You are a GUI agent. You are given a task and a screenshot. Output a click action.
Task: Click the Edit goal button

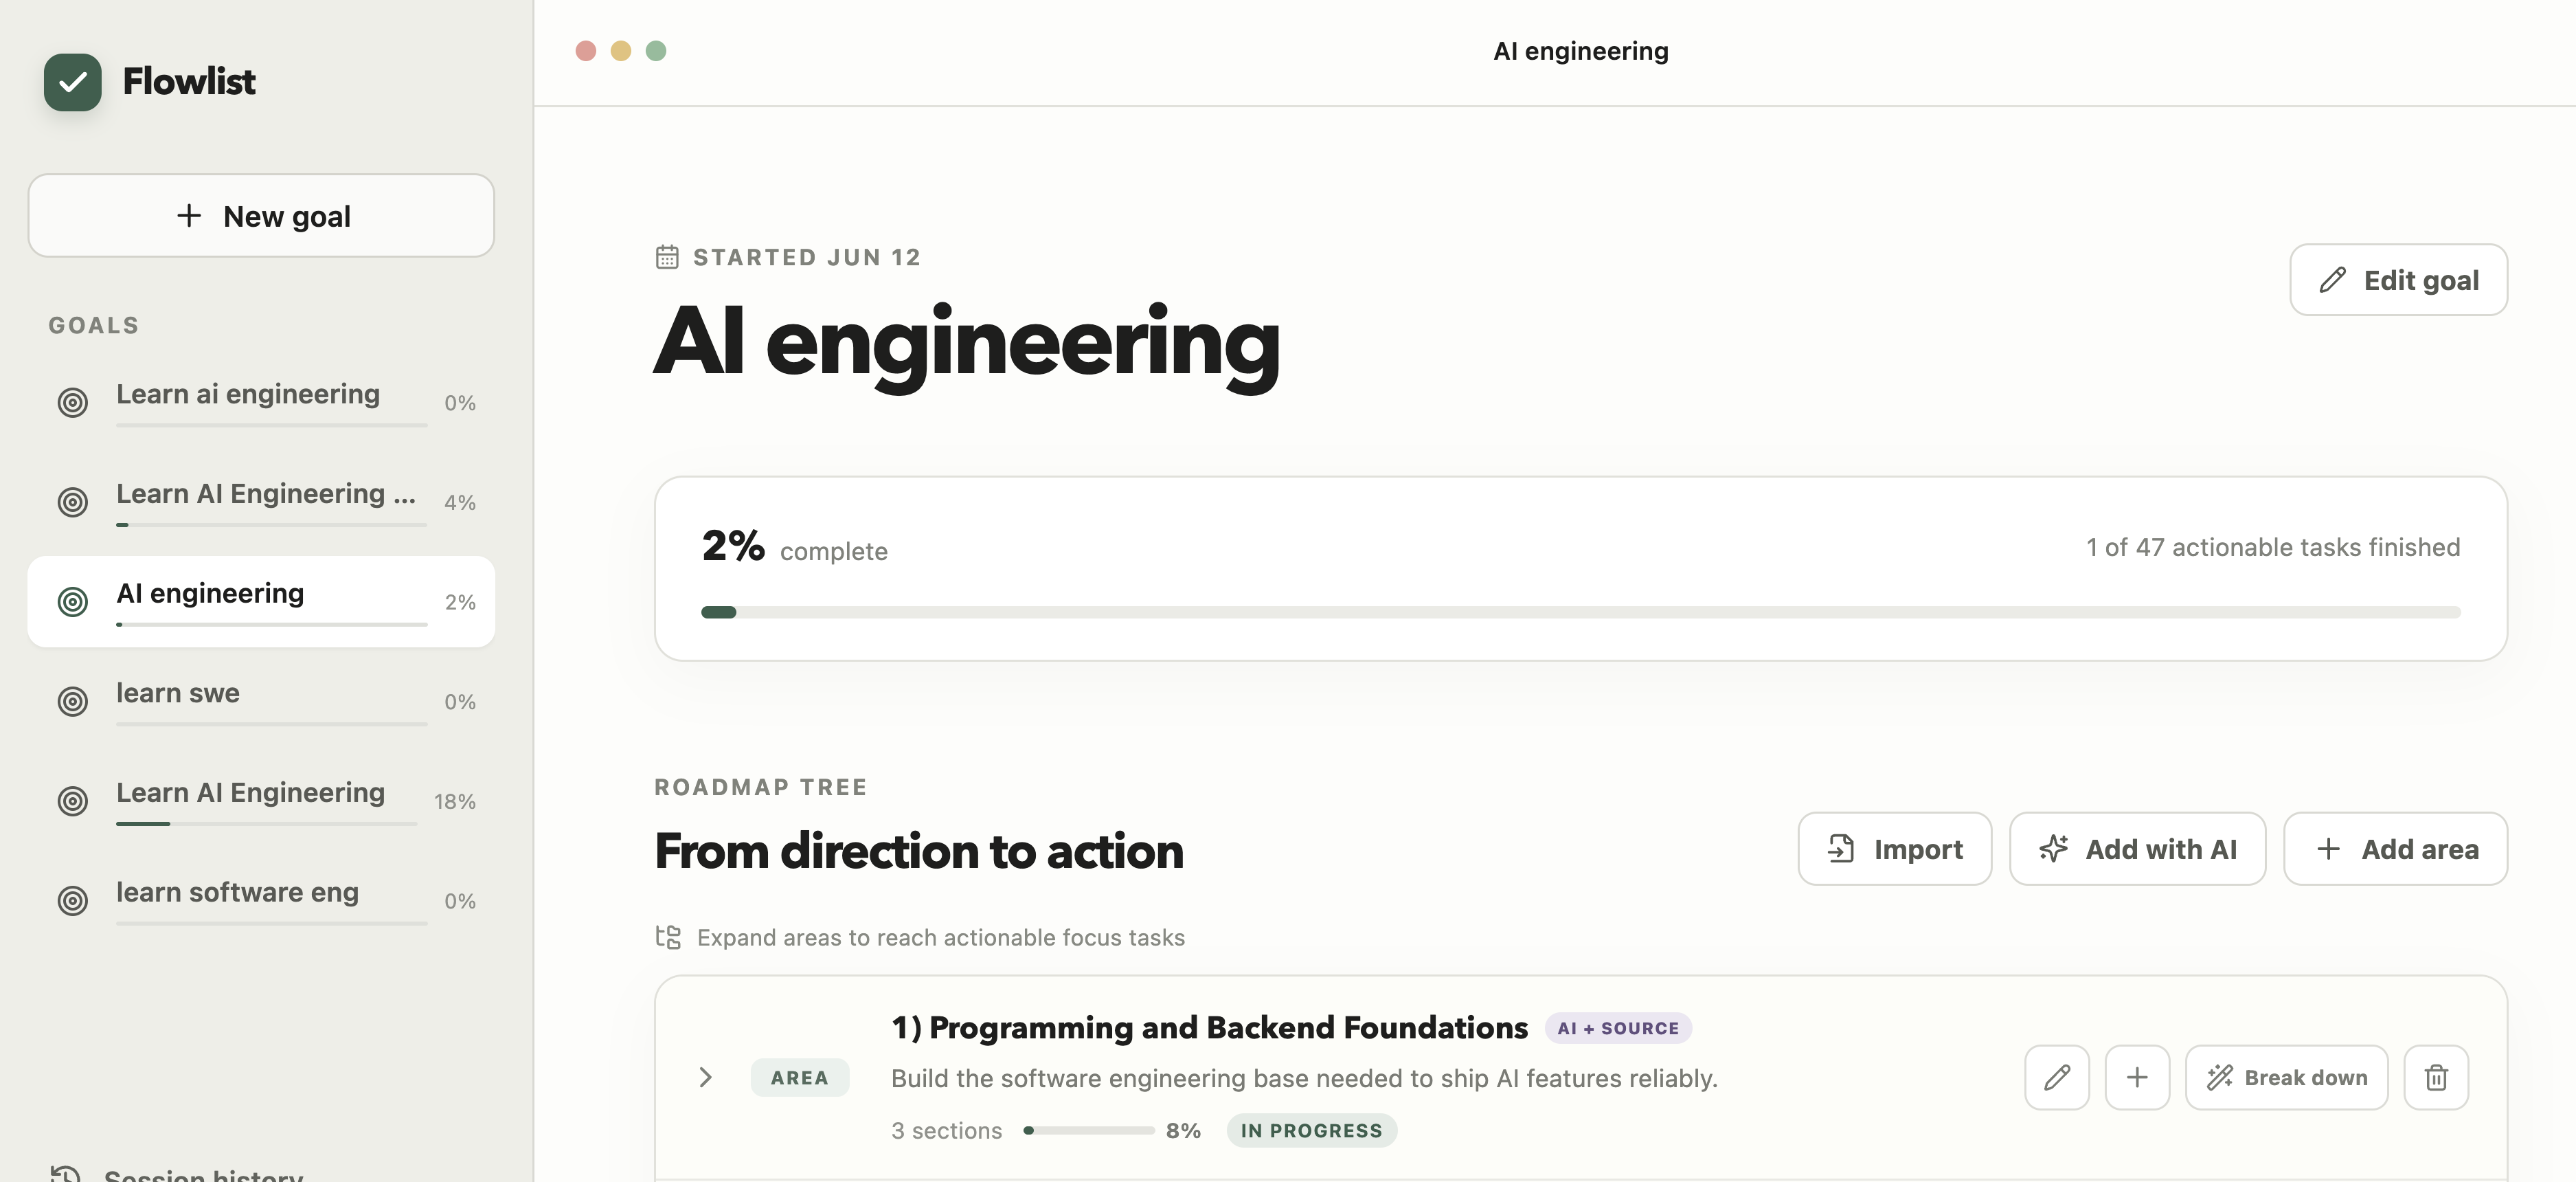click(x=2398, y=280)
